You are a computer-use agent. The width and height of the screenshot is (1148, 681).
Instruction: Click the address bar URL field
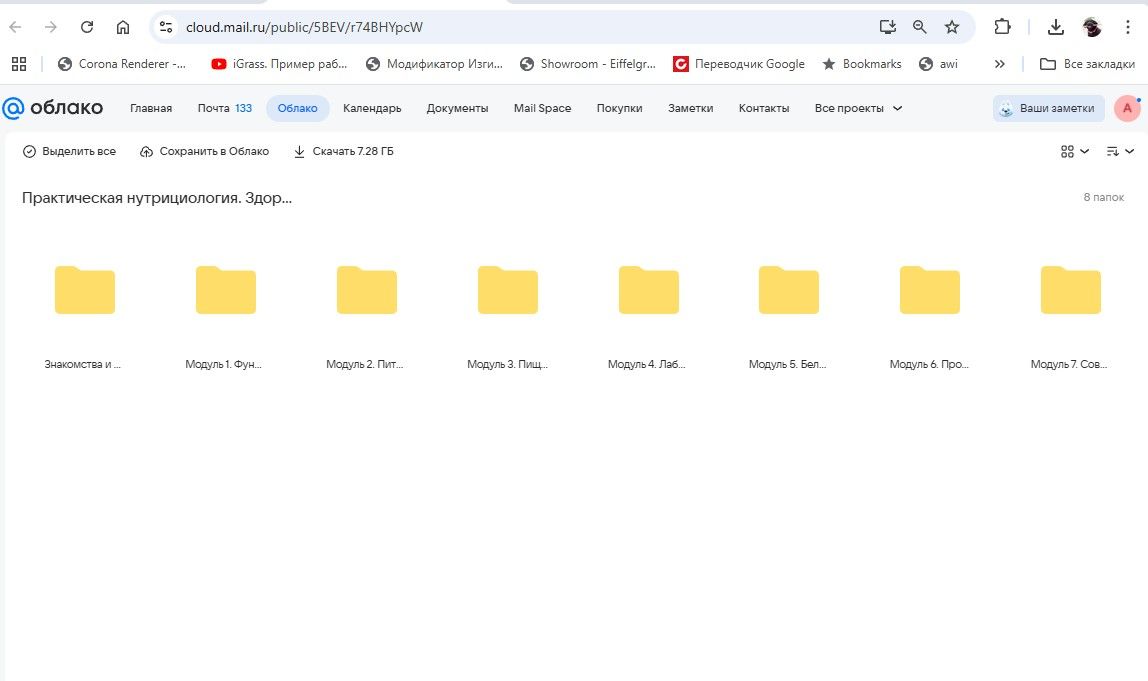click(500, 27)
